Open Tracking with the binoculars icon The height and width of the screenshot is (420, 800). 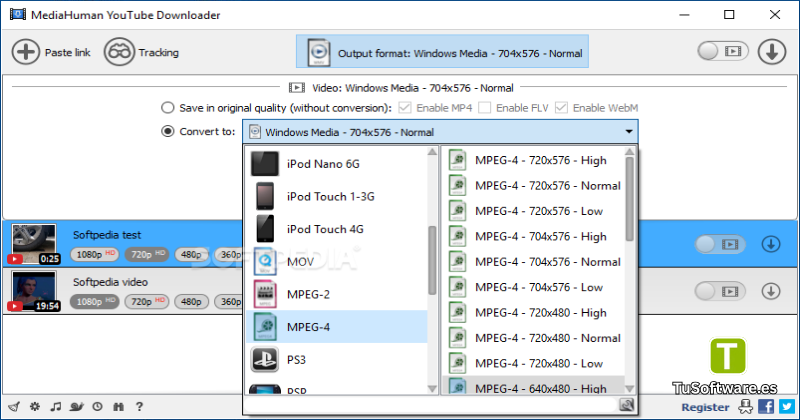point(119,52)
